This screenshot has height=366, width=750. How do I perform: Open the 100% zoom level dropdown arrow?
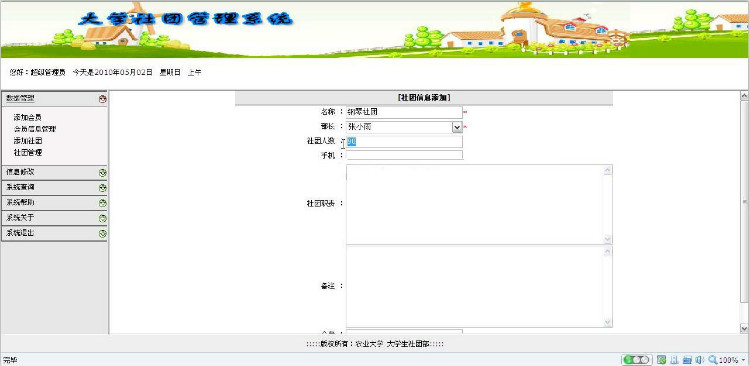pos(744,360)
